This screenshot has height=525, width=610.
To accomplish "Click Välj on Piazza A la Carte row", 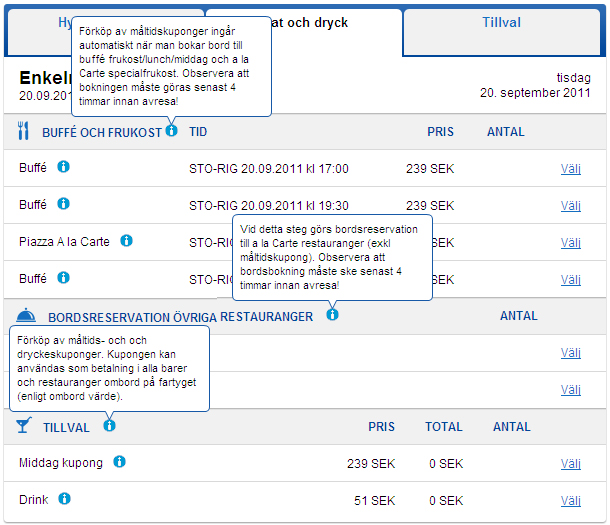I will point(570,242).
